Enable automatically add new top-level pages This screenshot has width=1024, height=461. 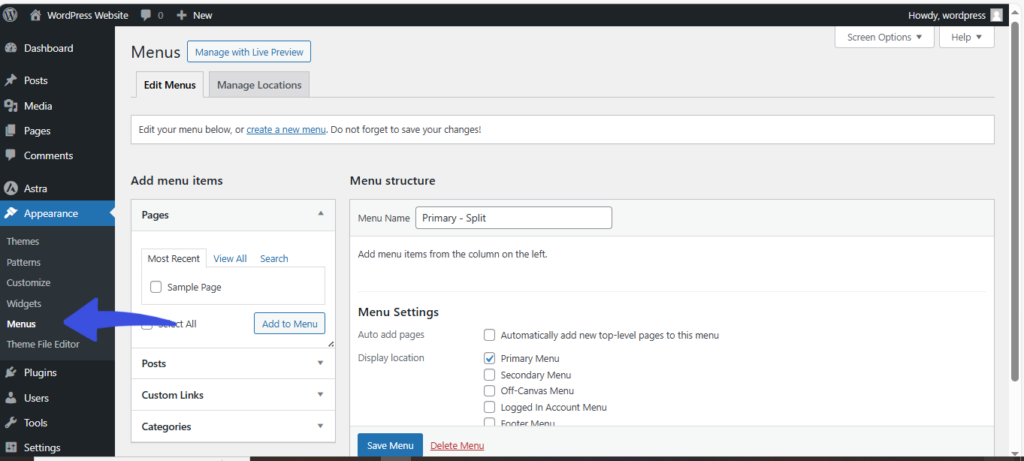[490, 335]
